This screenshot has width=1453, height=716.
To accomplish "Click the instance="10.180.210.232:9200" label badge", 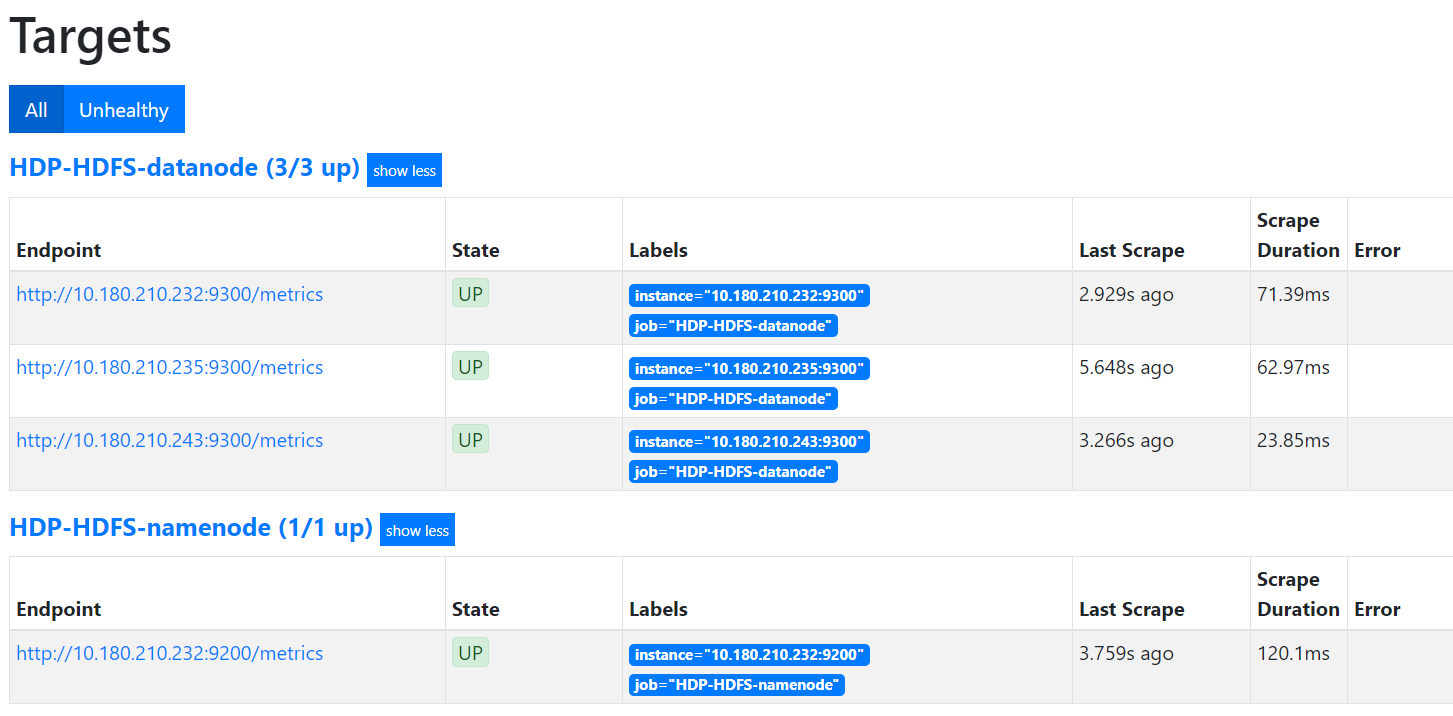I will tap(748, 654).
